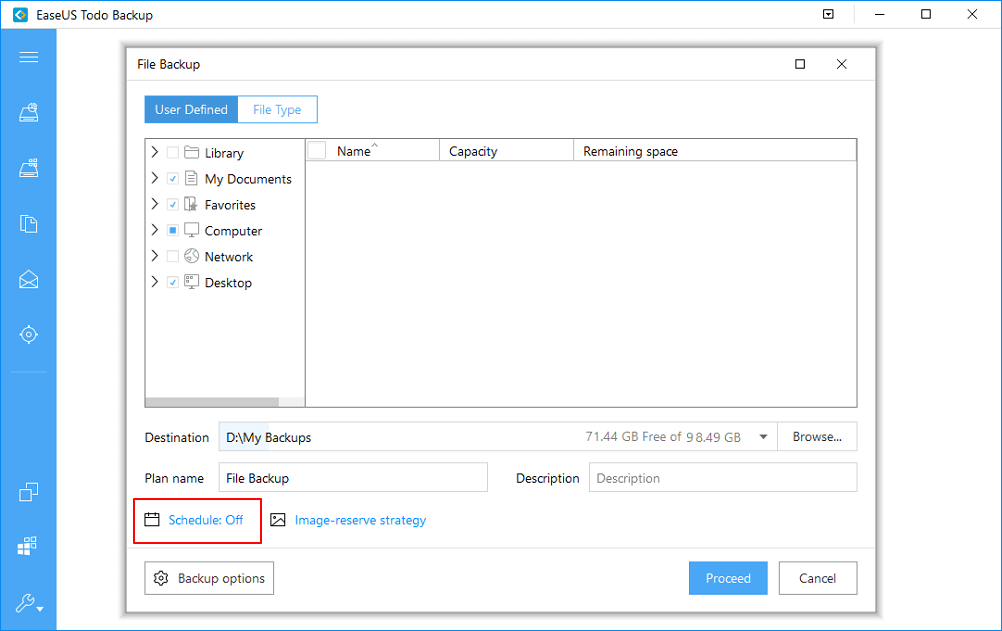Toggle the Computer checkbox

[173, 230]
